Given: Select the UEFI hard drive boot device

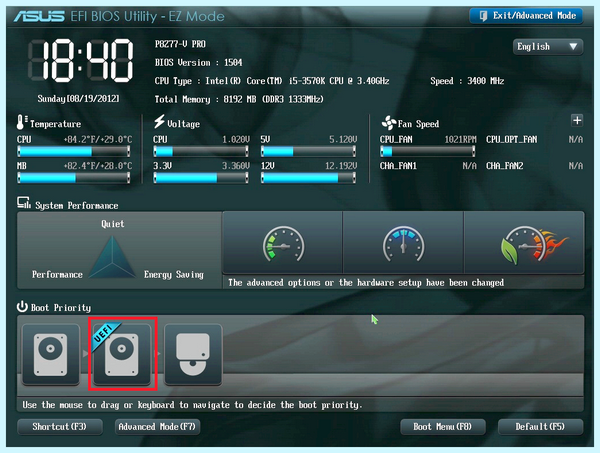Looking at the screenshot, I should [x=122, y=354].
